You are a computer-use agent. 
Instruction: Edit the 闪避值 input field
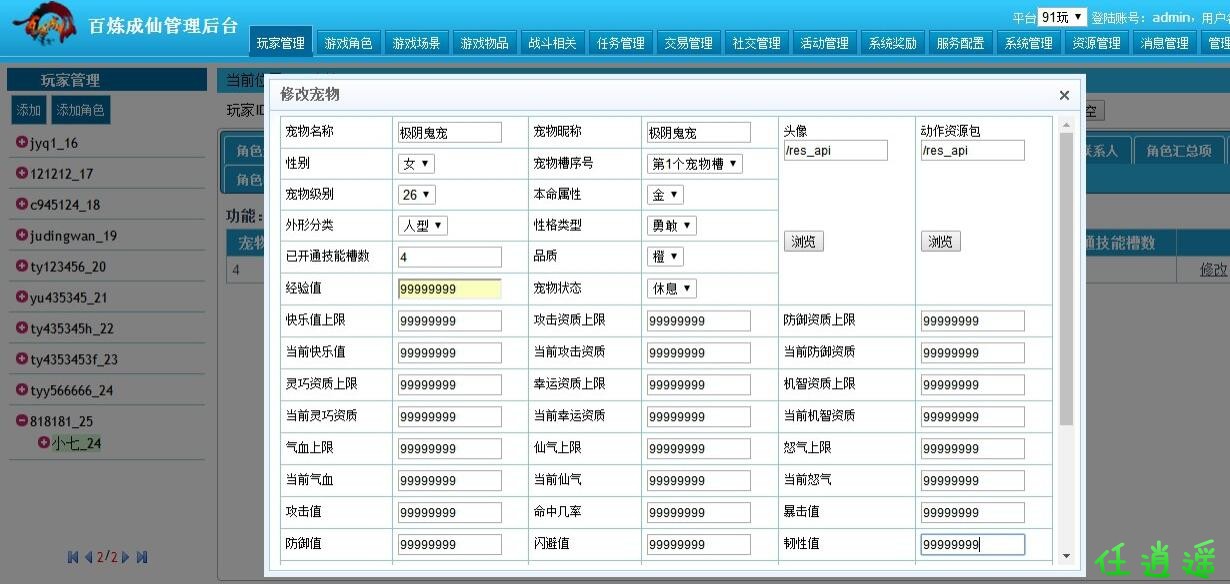[699, 544]
